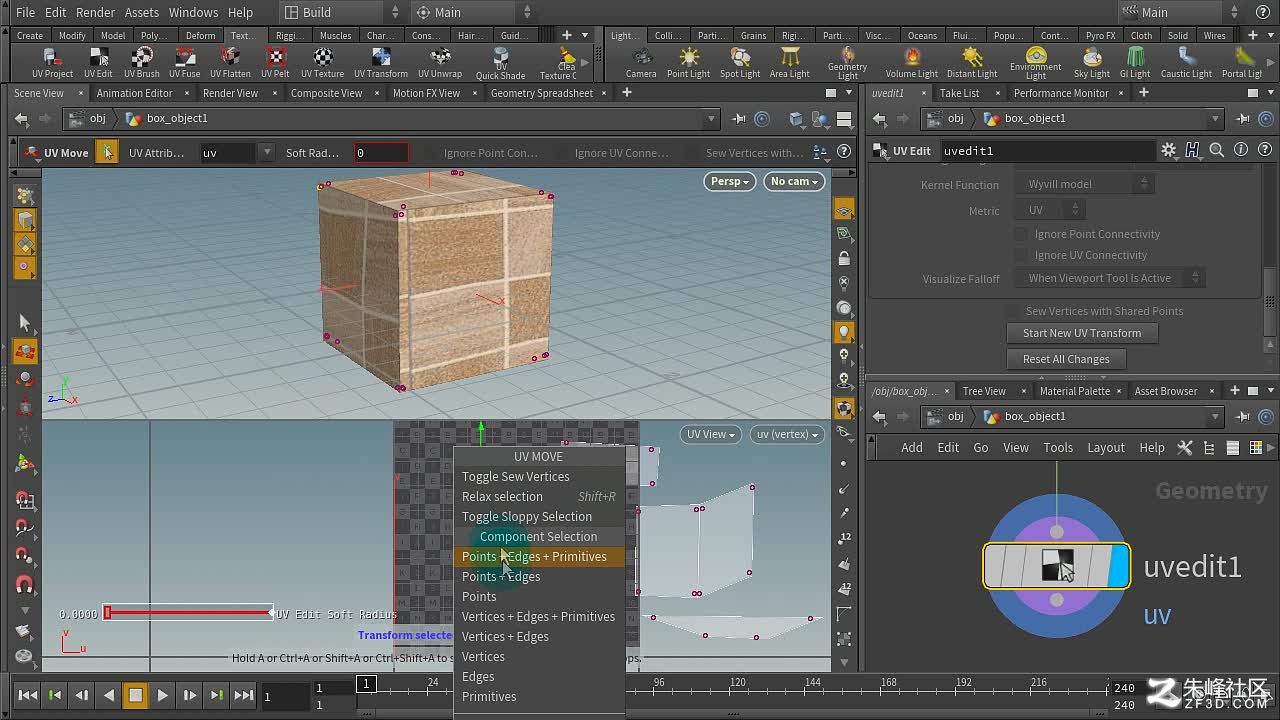Viewport: 1280px width, 720px height.
Task: Add a Sky Light from the shelf
Action: coord(1092,63)
